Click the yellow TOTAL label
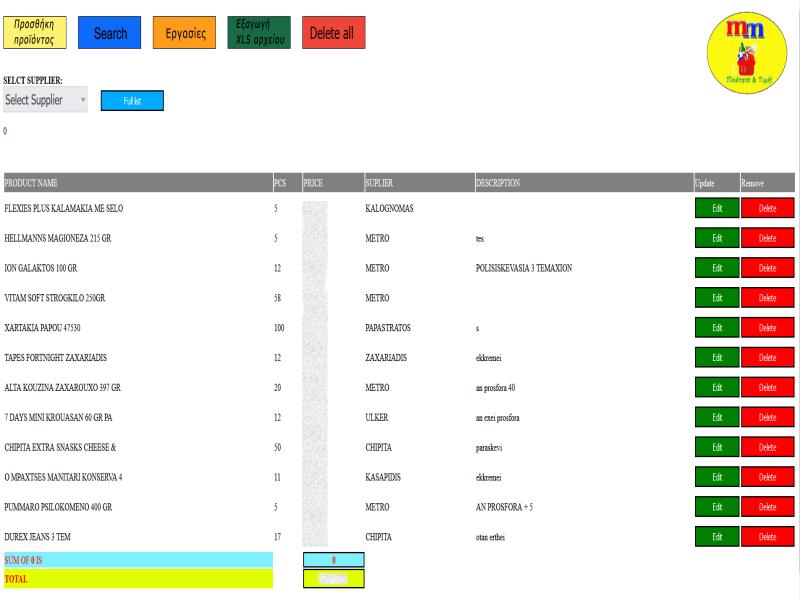Image resolution: width=800 pixels, height=600 pixels. pyautogui.click(x=16, y=579)
